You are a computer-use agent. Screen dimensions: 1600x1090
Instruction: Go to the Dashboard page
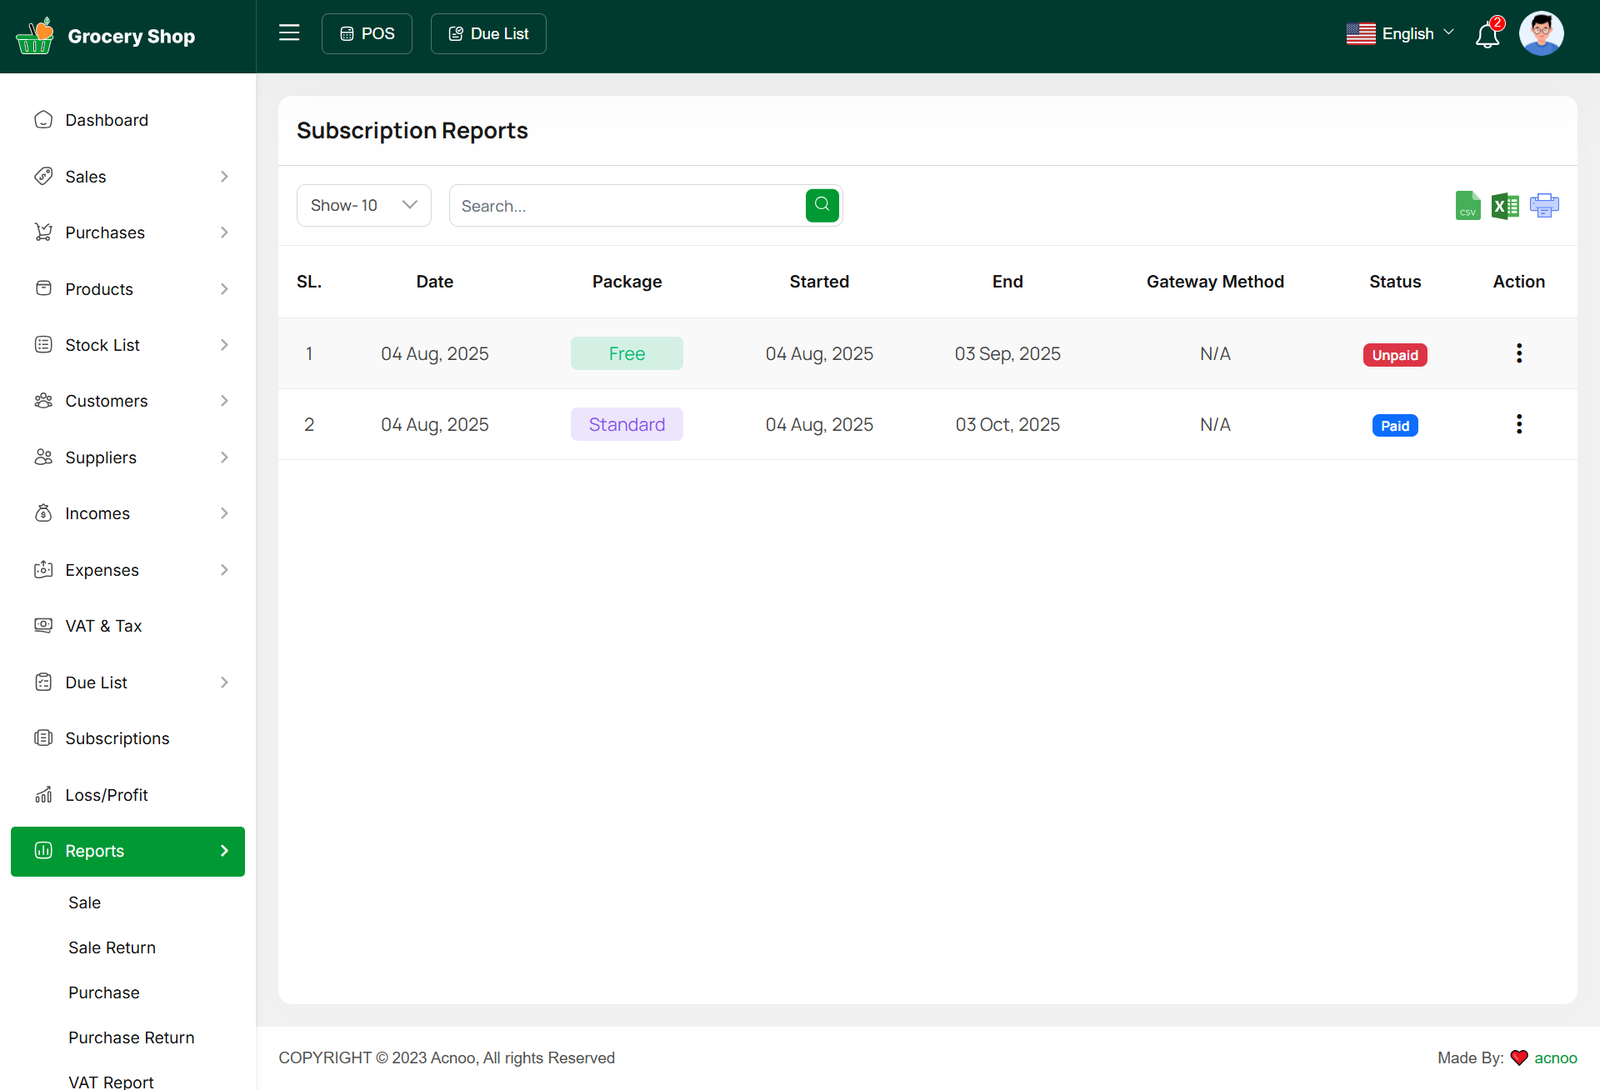click(106, 120)
